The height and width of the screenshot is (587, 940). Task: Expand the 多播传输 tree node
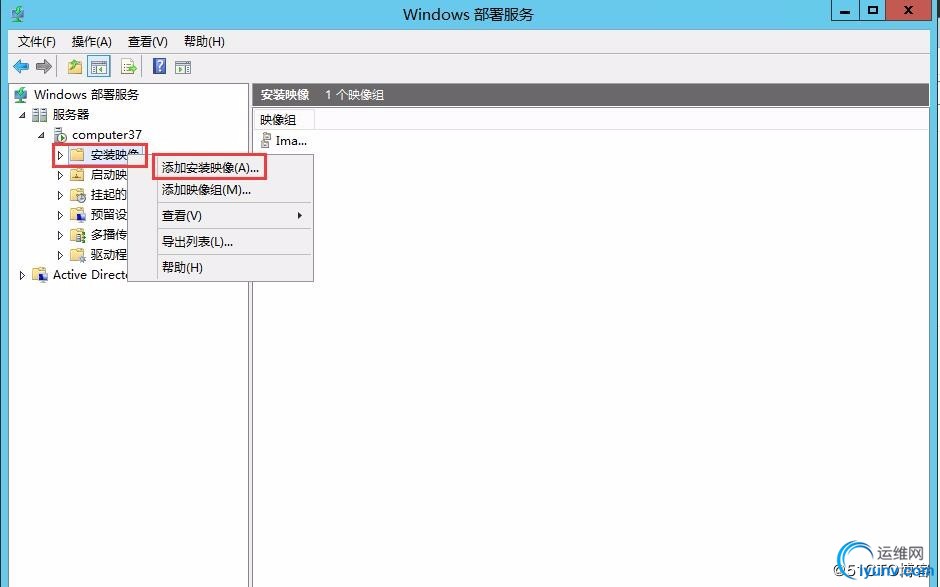(60, 235)
